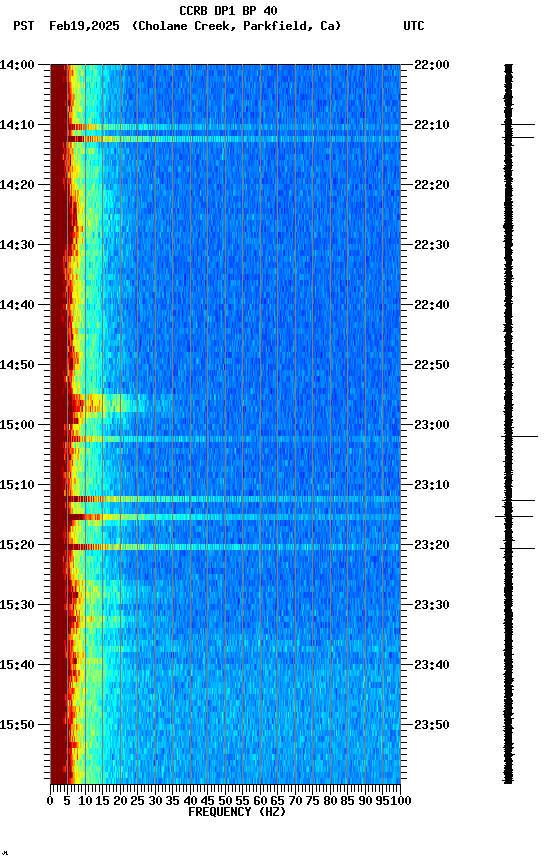Click the spectrogram event band near 15:02
This screenshot has height=864, width=552.
click(225, 439)
